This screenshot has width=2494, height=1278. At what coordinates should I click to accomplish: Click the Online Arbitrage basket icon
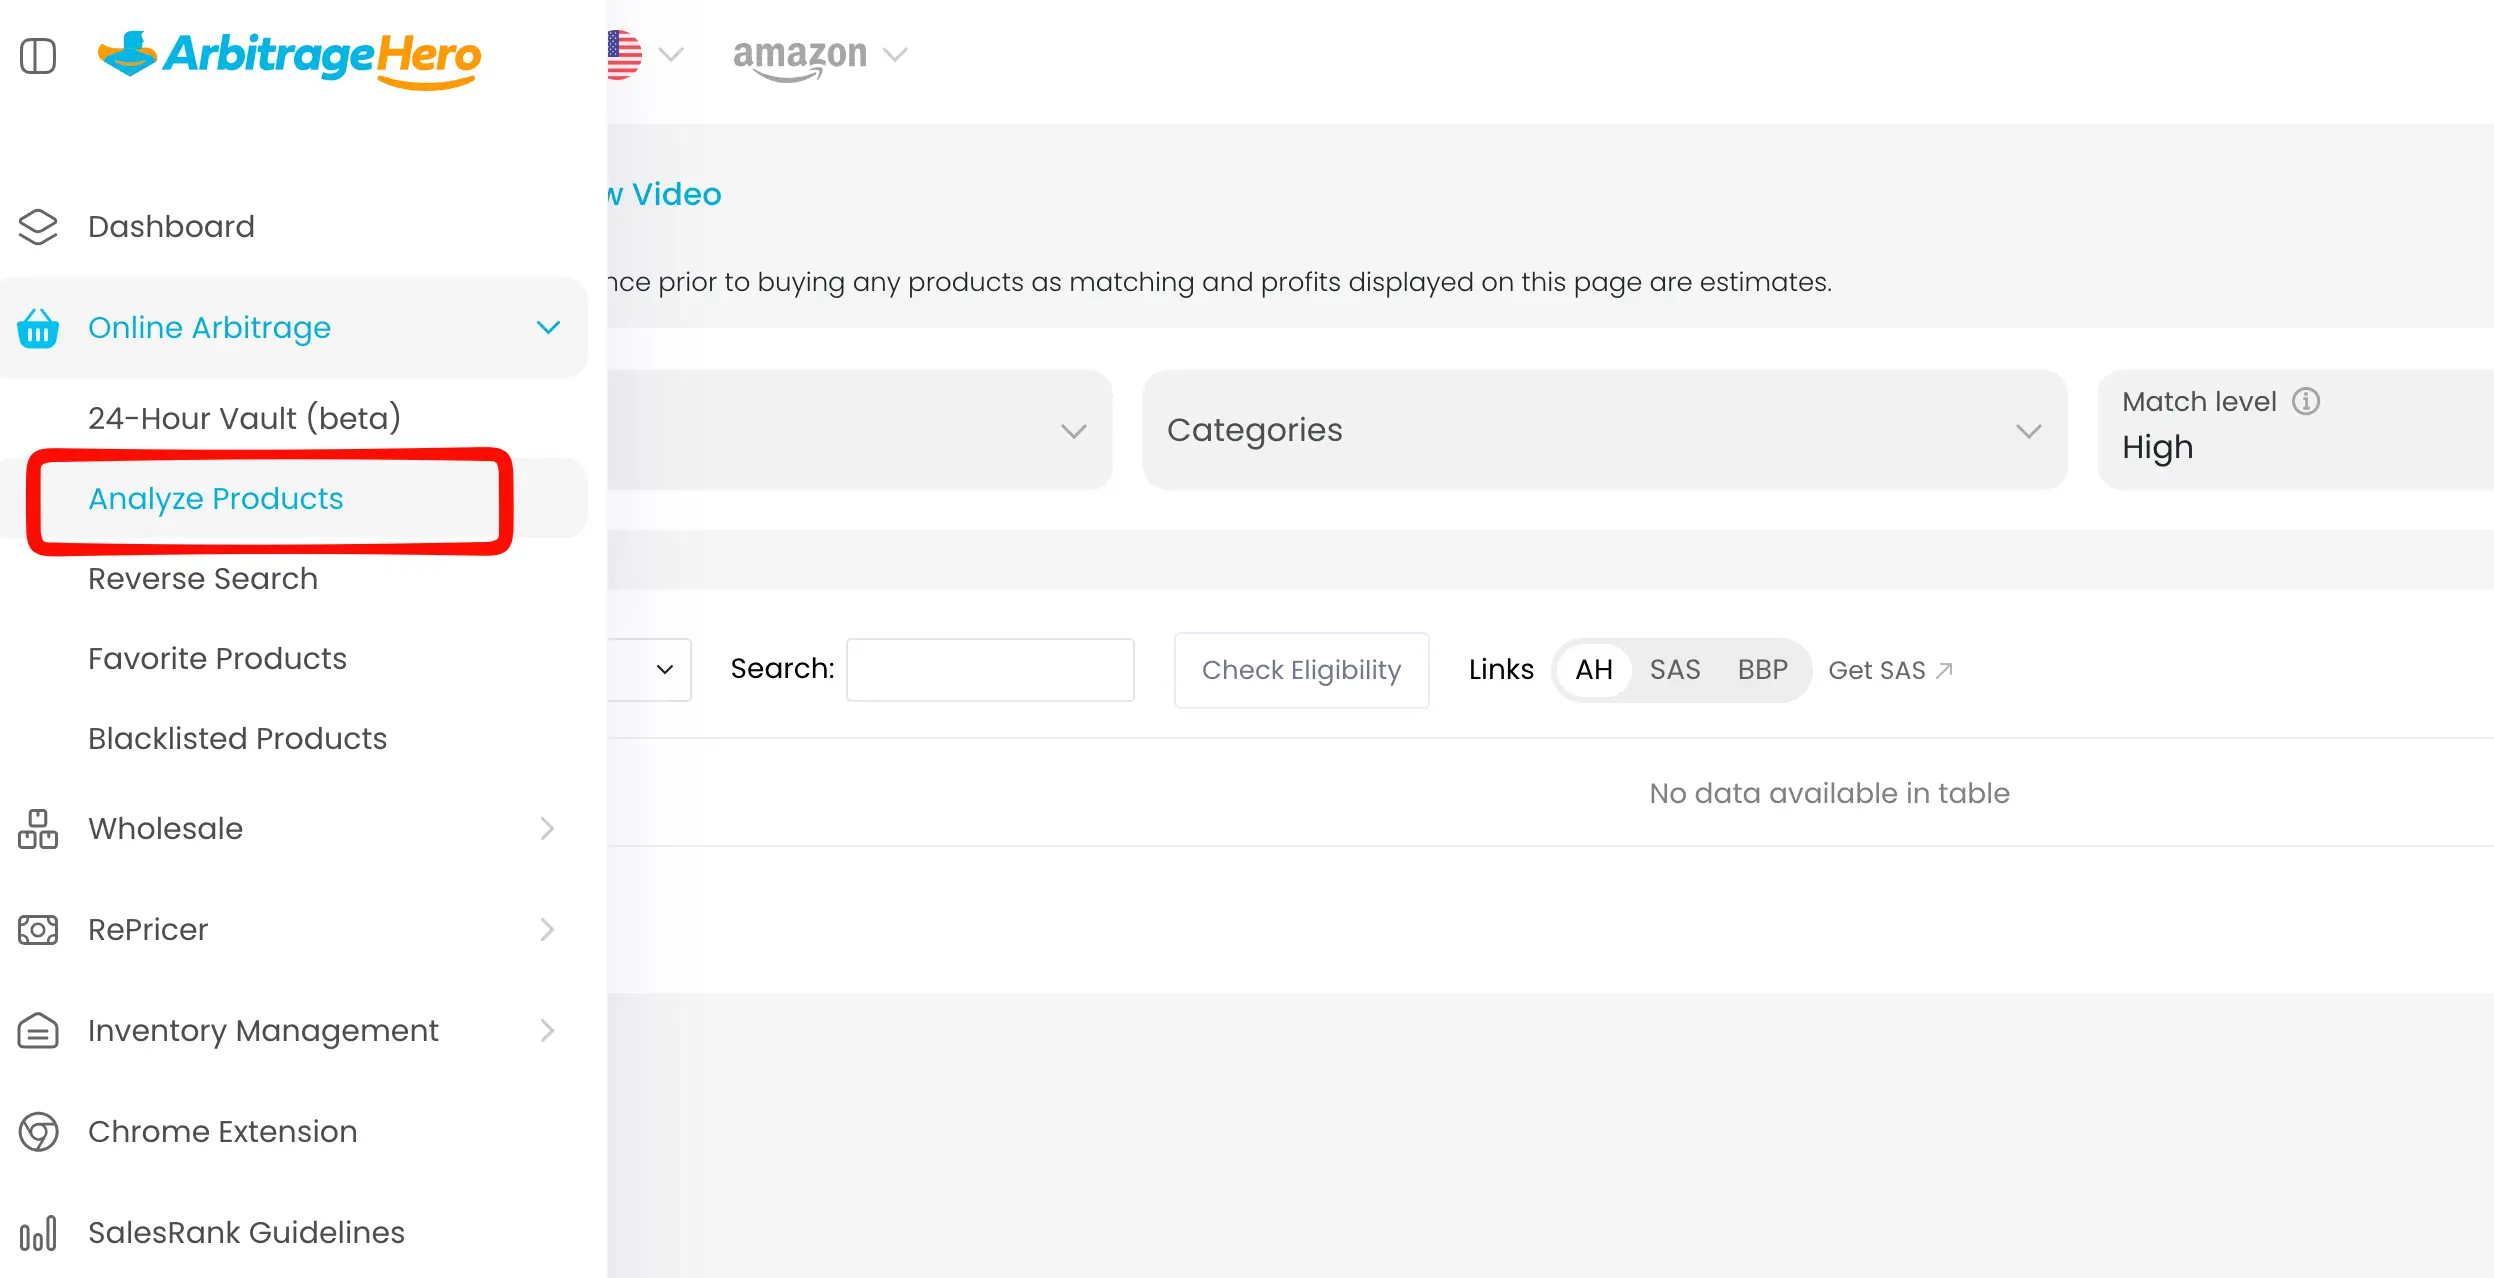click(x=38, y=327)
